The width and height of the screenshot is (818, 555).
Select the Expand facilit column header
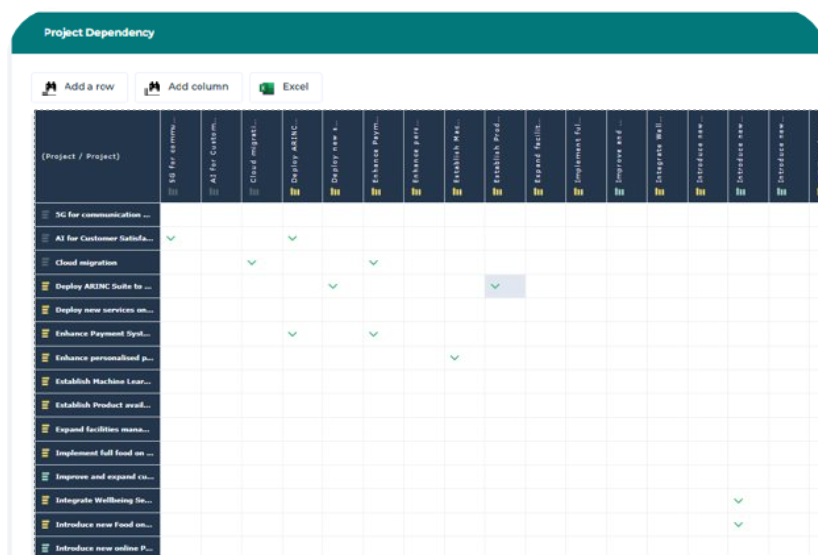coord(537,150)
